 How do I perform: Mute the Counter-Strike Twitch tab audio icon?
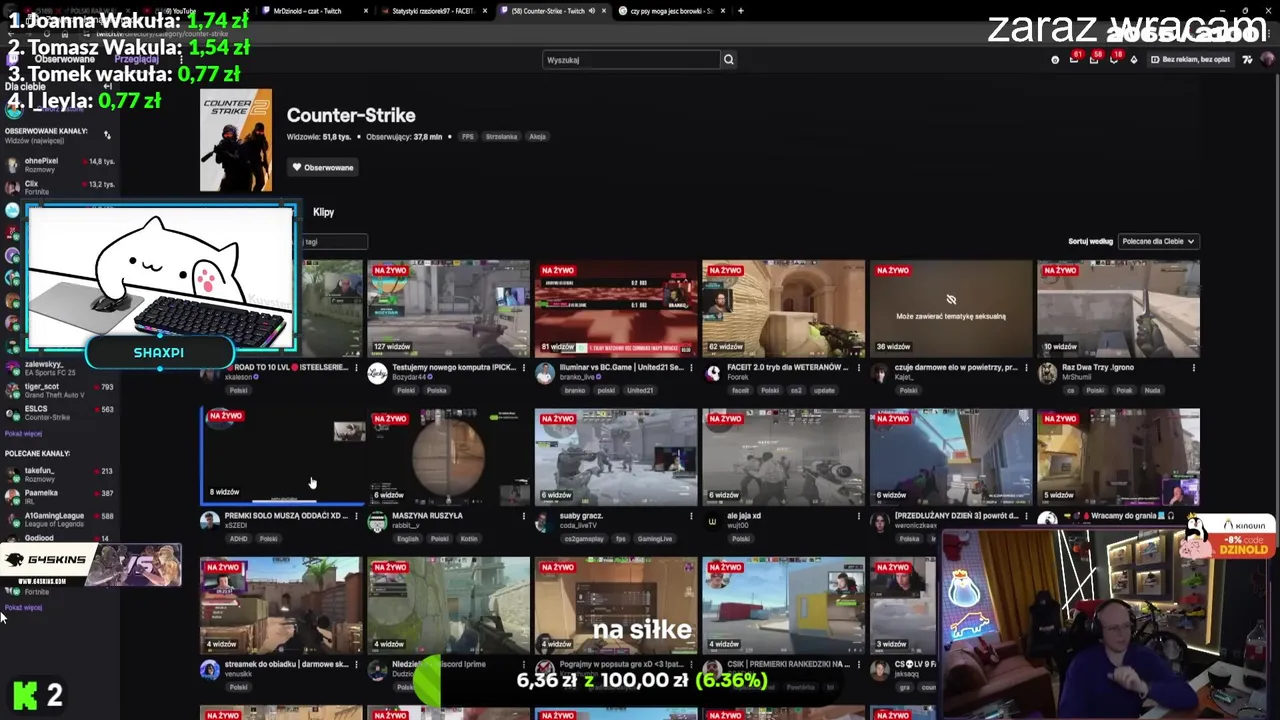(591, 11)
